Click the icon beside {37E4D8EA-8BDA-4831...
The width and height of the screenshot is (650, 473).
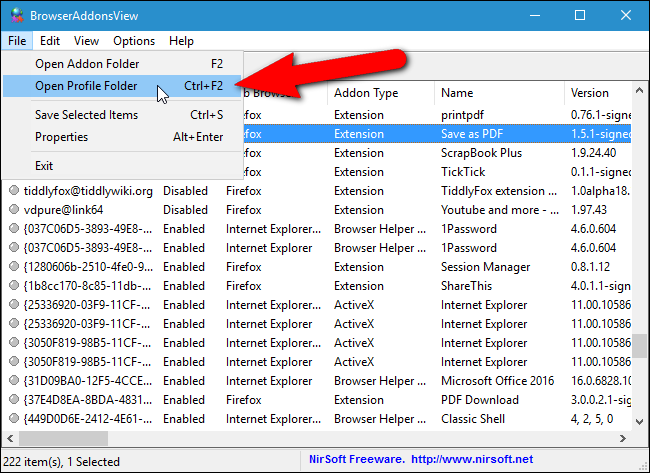click(x=14, y=399)
